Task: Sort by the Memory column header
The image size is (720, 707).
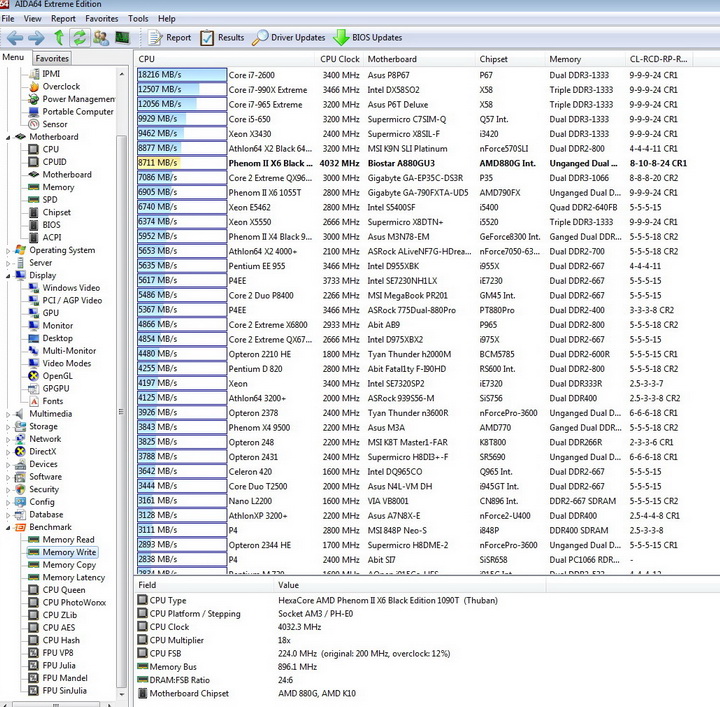Action: (x=585, y=59)
